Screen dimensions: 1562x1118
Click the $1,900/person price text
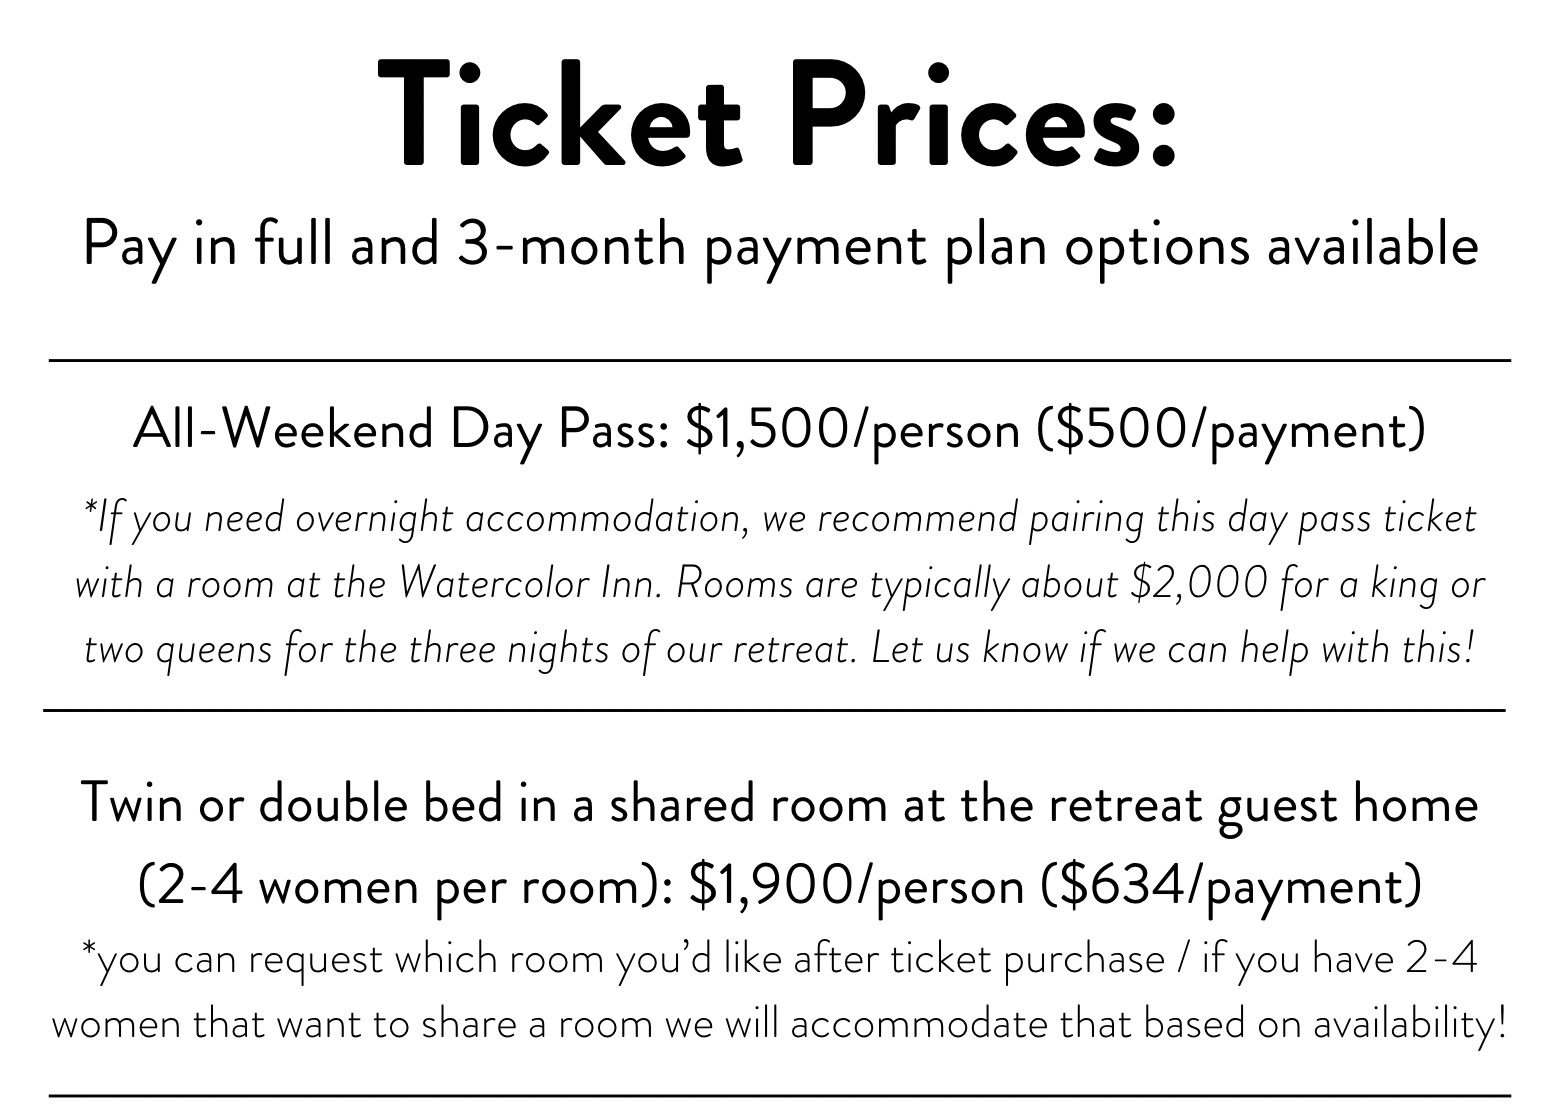[856, 886]
